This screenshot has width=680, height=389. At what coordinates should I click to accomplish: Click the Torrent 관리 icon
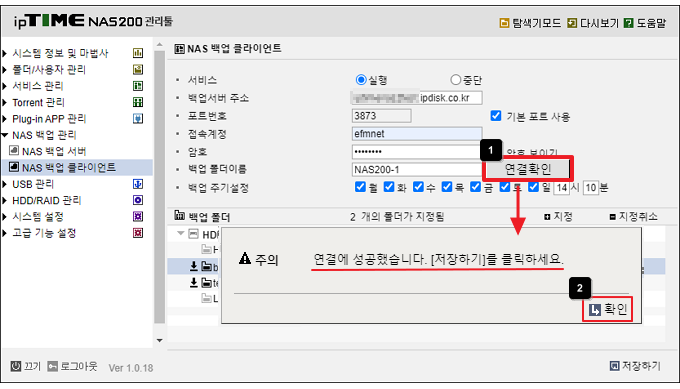coord(138,102)
